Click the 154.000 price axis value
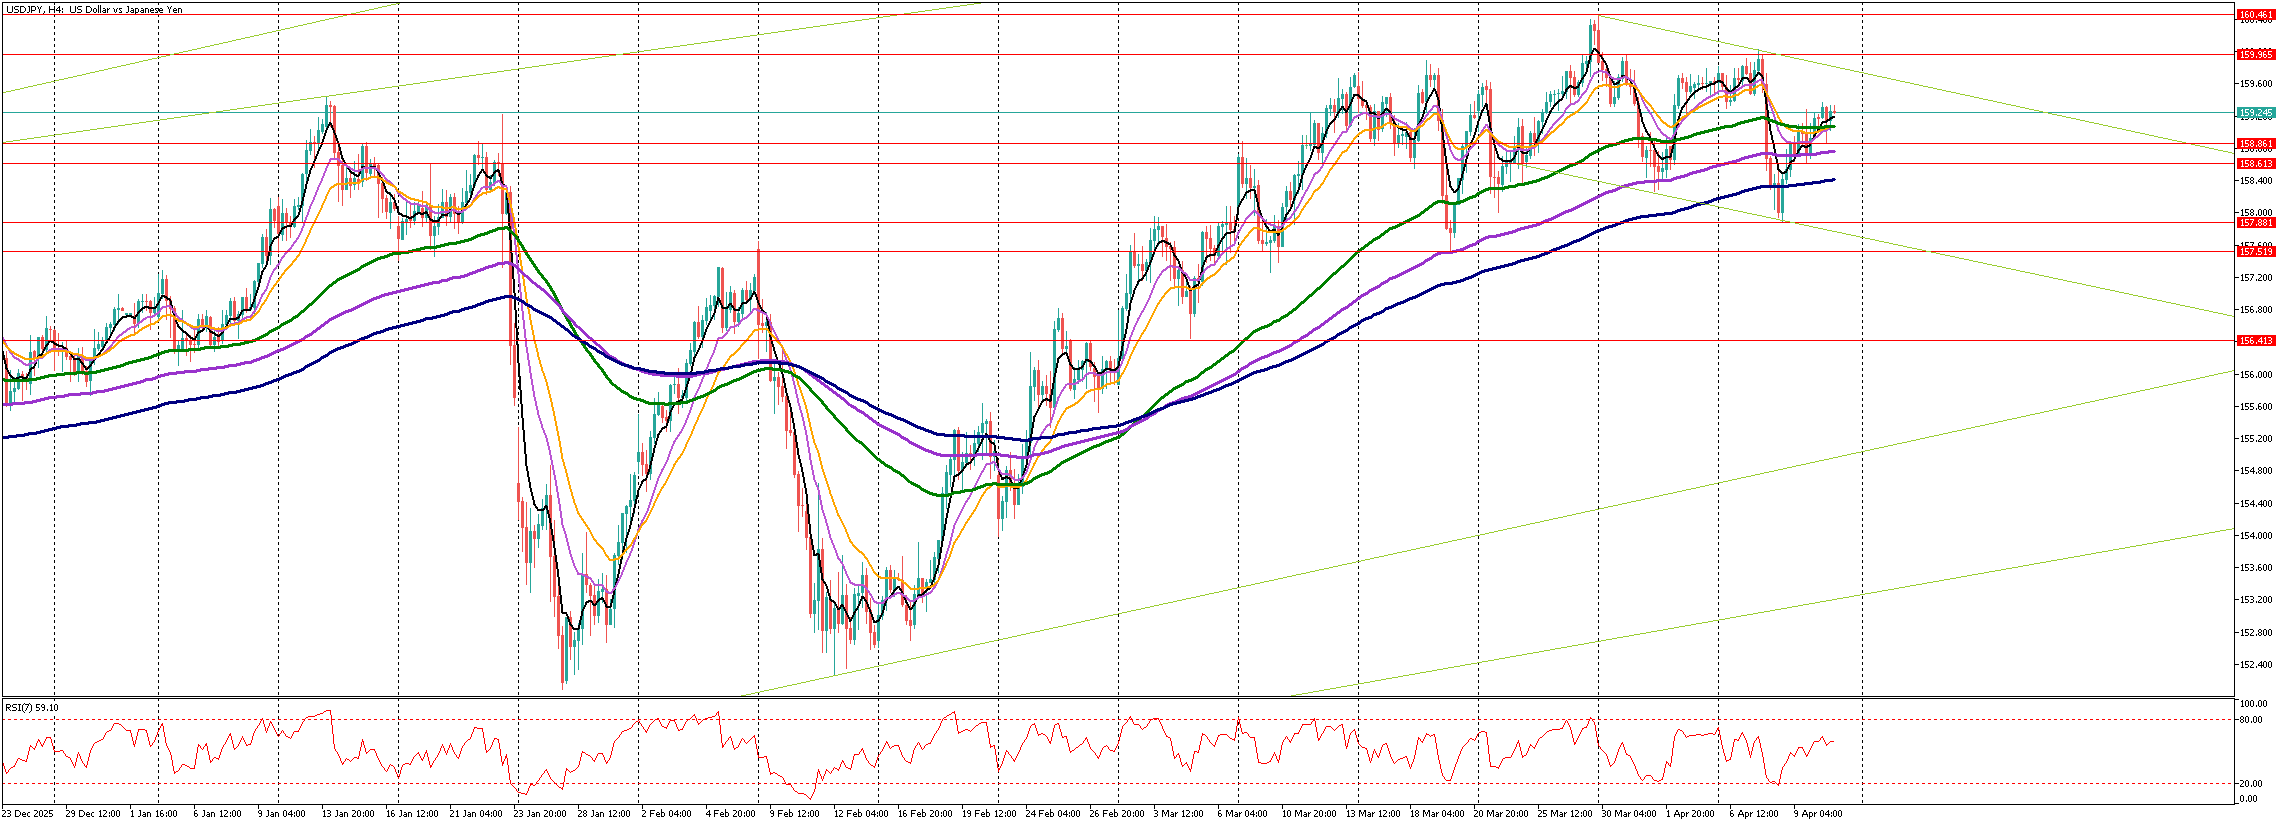Image resolution: width=2287 pixels, height=825 pixels. coord(2254,536)
